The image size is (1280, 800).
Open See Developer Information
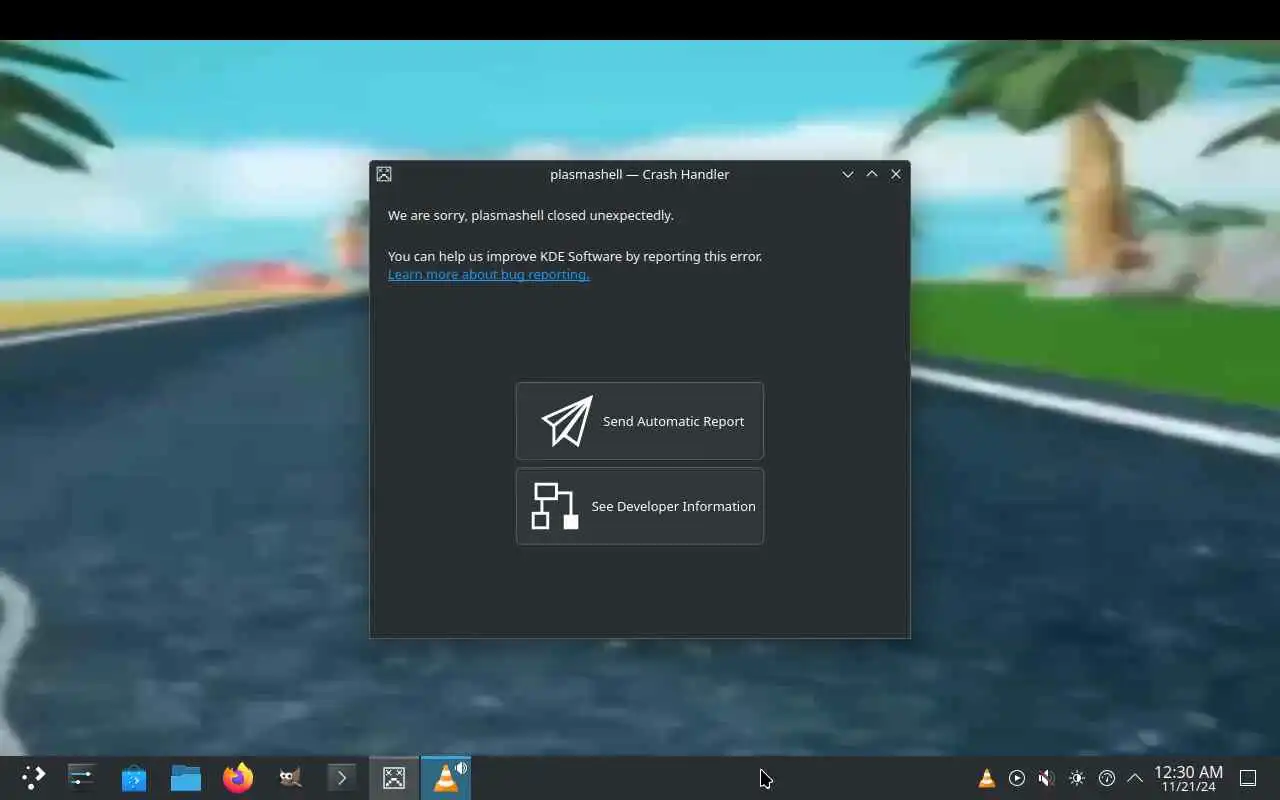click(x=640, y=506)
